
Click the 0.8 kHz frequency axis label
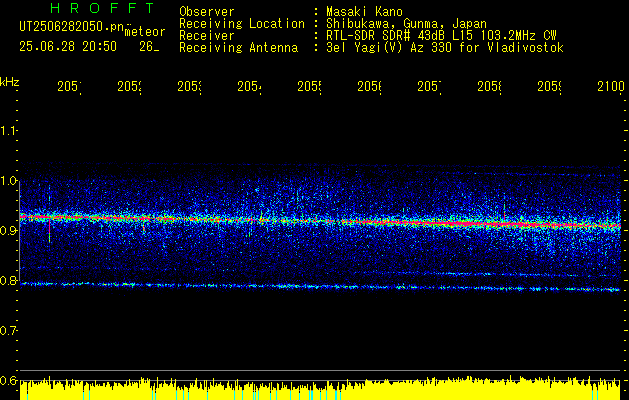coord(8,280)
